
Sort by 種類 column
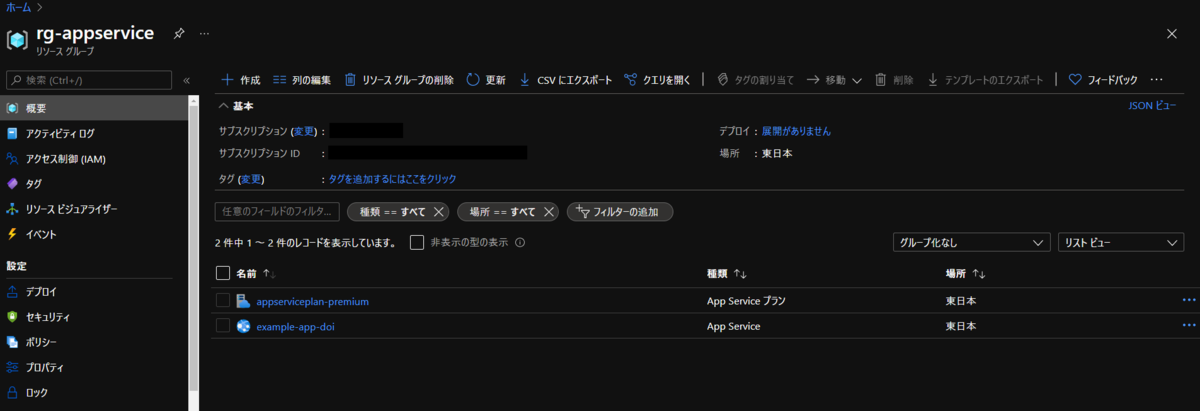(727, 273)
